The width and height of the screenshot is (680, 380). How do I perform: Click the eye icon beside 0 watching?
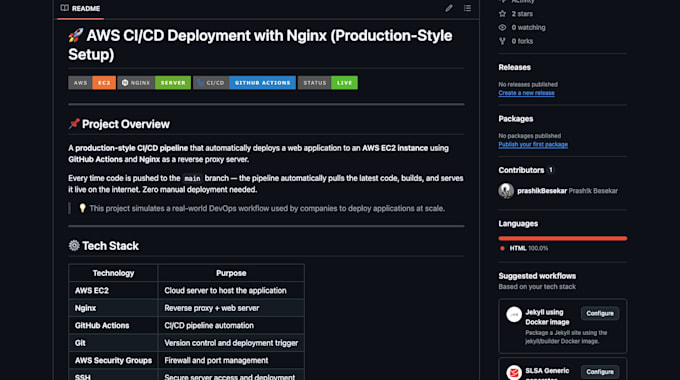[502, 27]
